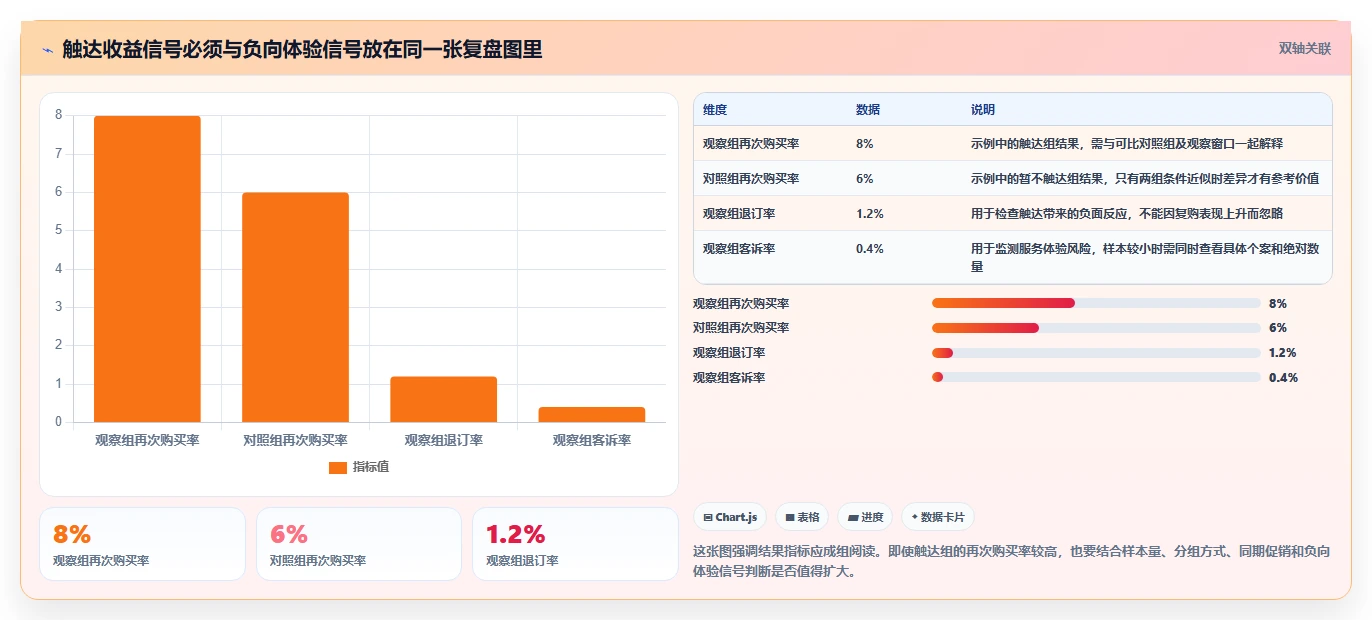The height and width of the screenshot is (620, 1372).
Task: Click the 观察组客诉率 x-axis label under the chart
Action: tap(591, 440)
